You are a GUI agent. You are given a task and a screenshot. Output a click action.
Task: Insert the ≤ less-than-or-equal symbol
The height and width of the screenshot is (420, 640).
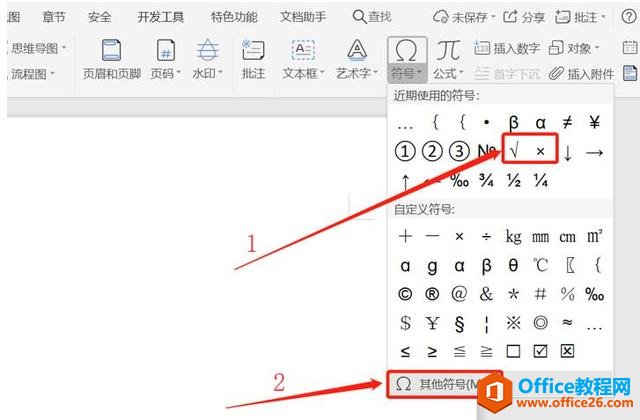pos(405,351)
